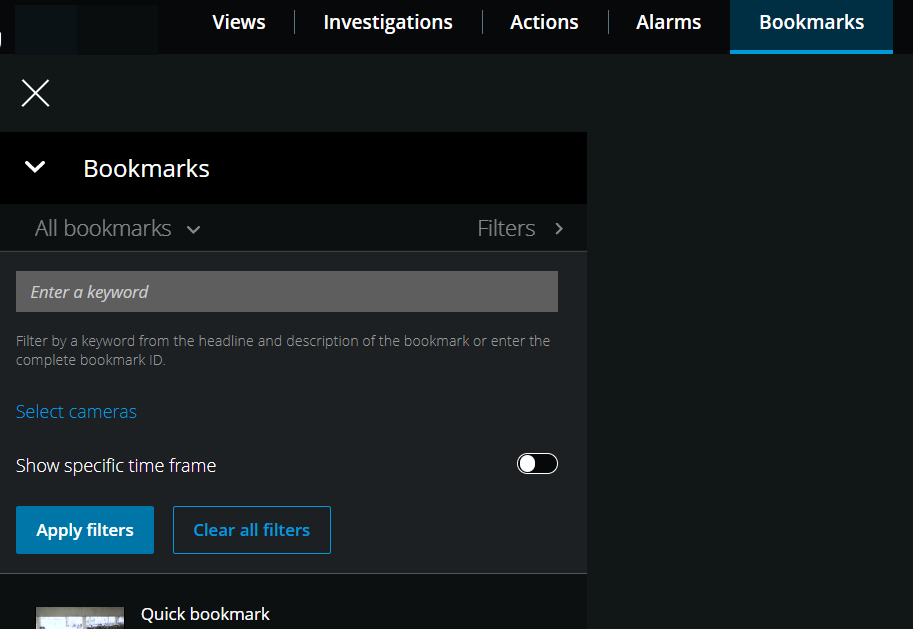Click the active Bookmarks tab
The width and height of the screenshot is (913, 629).
[x=811, y=22]
